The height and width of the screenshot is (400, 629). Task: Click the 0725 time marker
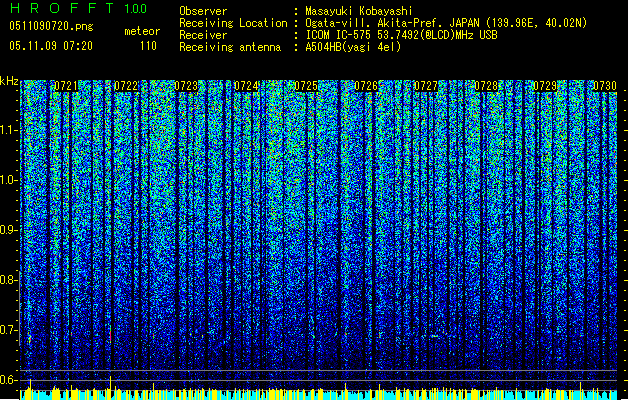[x=306, y=86]
